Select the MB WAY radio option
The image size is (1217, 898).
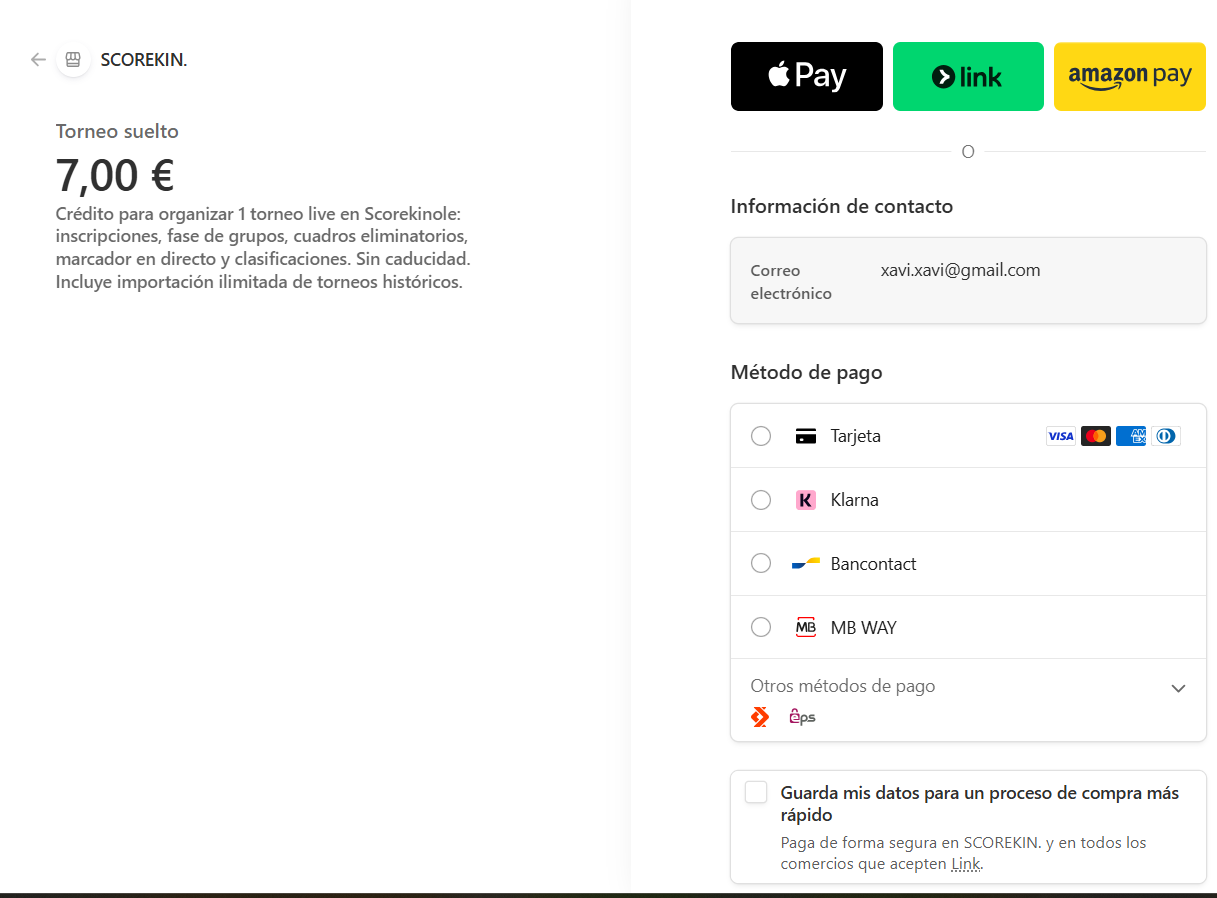761,628
